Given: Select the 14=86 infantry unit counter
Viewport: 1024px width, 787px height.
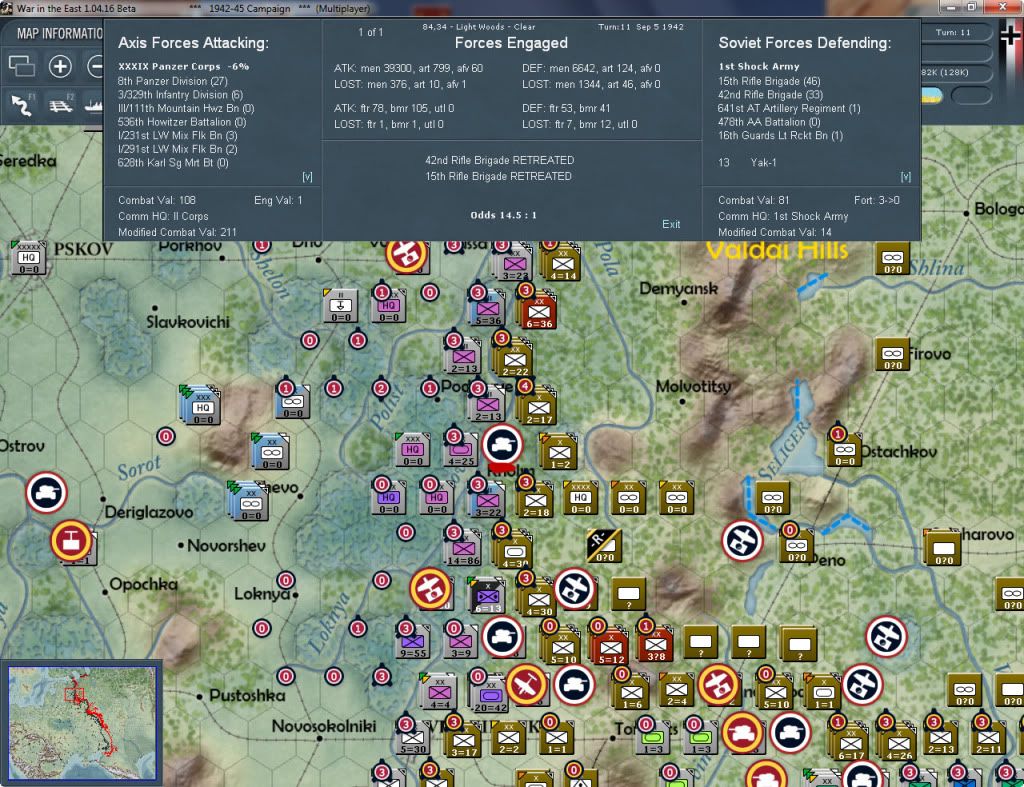Looking at the screenshot, I should 464,549.
